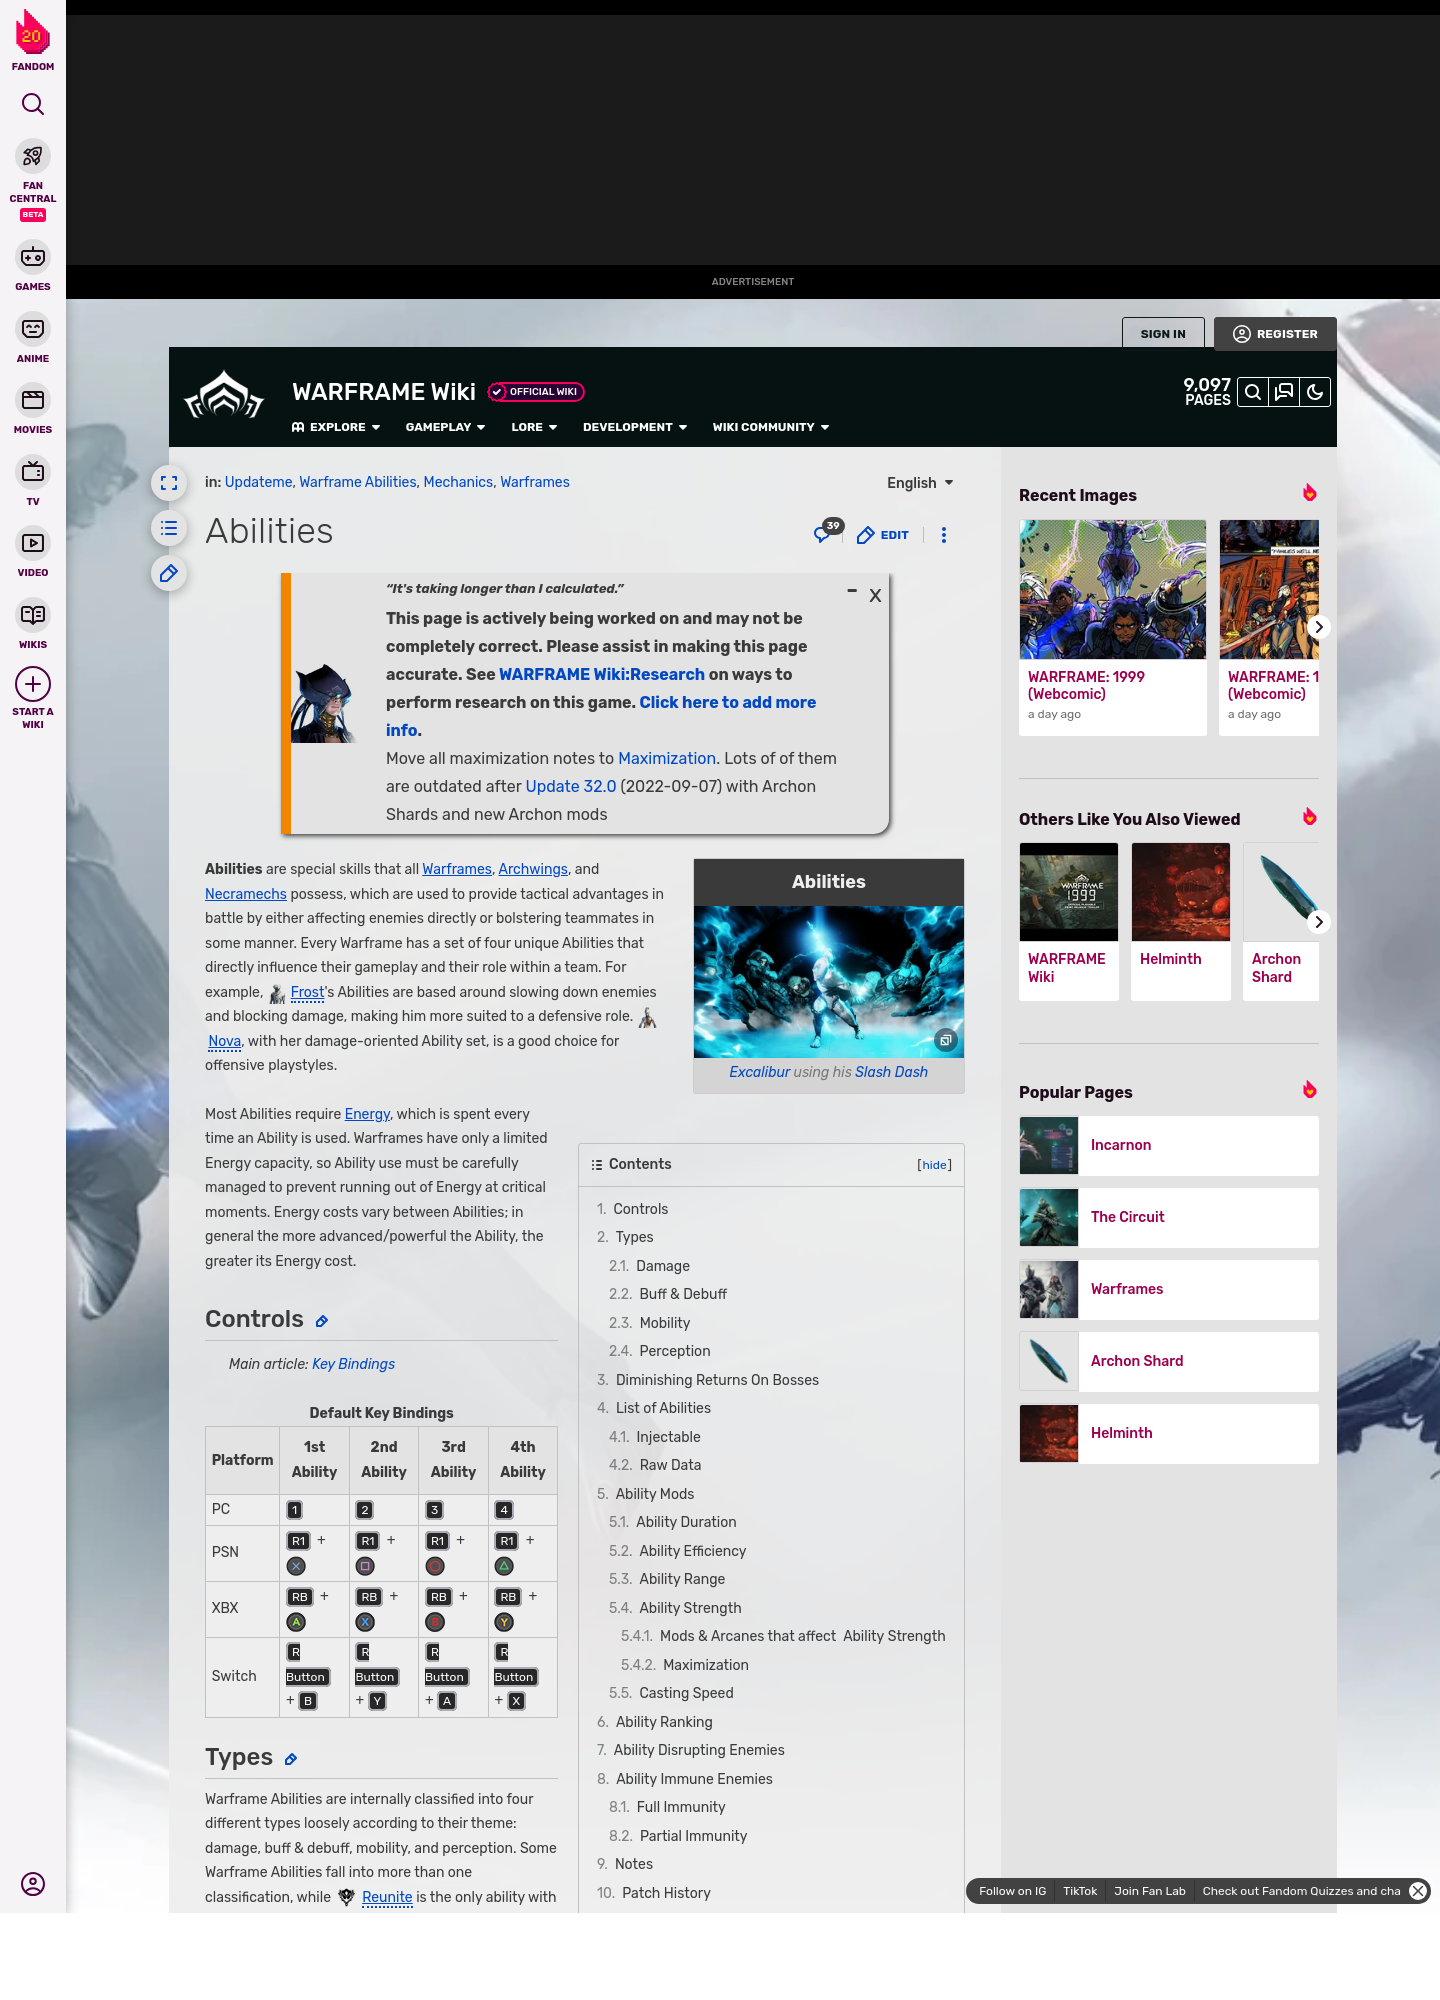Expand the Development dropdown menu

tap(635, 427)
